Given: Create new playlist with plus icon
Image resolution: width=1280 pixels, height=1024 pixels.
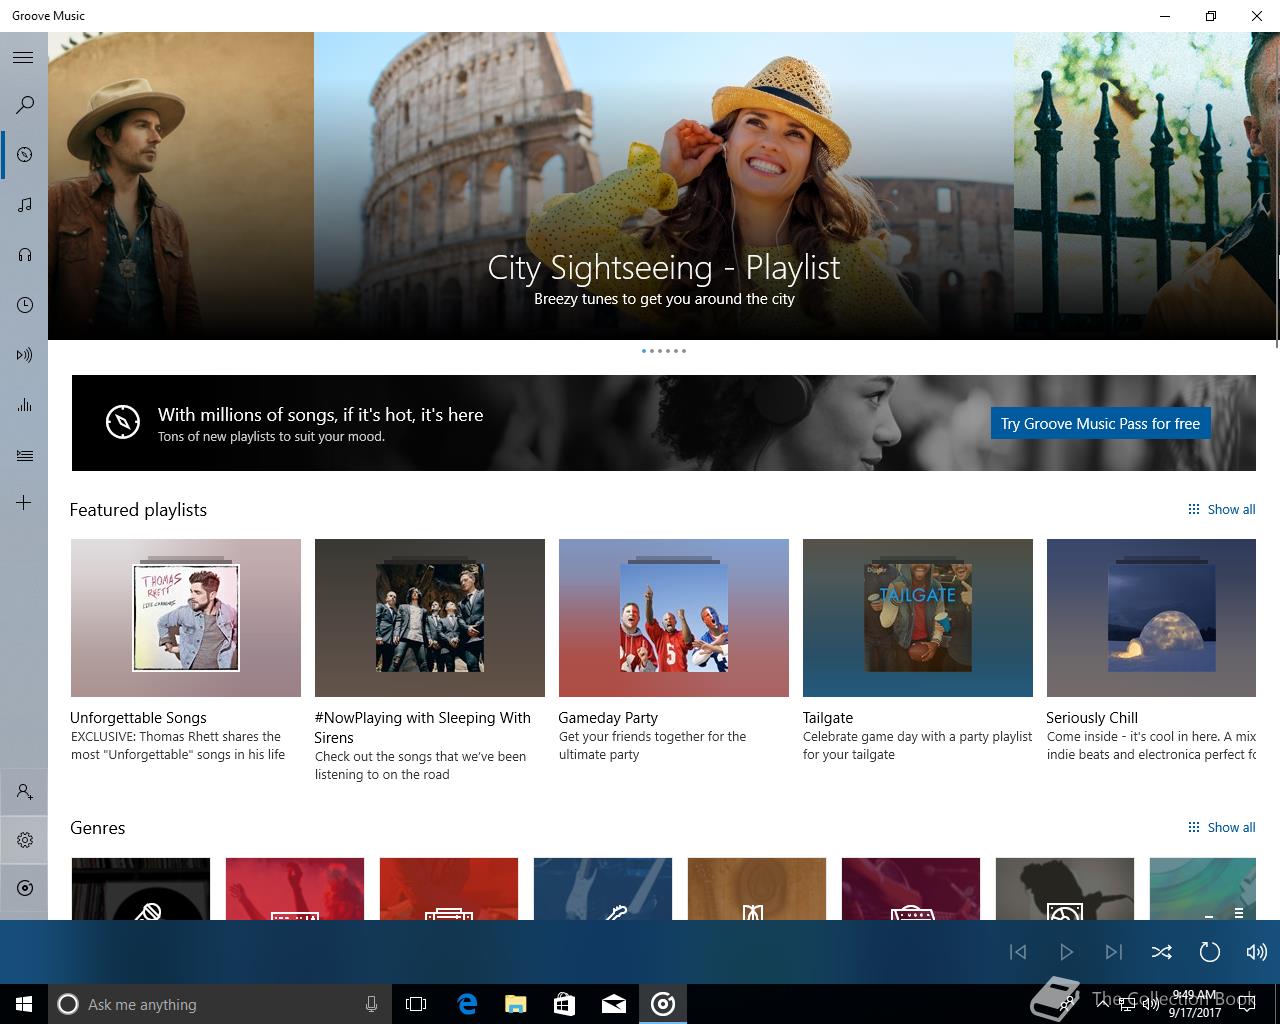Looking at the screenshot, I should click(x=24, y=502).
